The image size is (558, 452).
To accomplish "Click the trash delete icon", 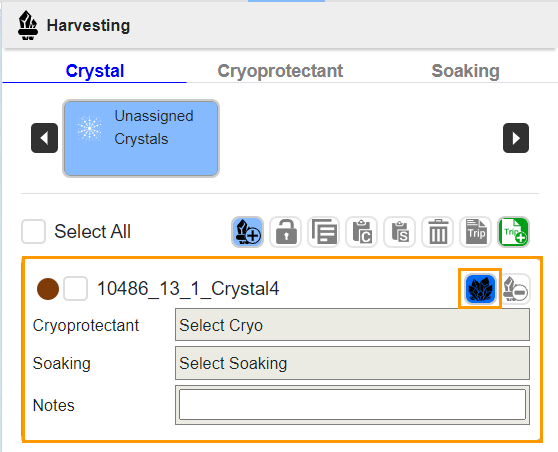I will tap(438, 232).
